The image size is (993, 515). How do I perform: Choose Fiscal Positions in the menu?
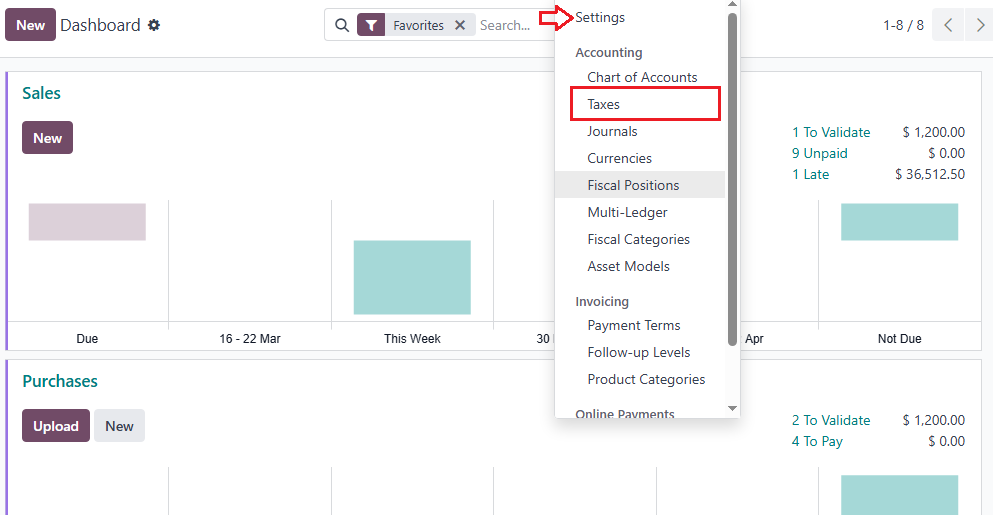pyautogui.click(x=633, y=185)
